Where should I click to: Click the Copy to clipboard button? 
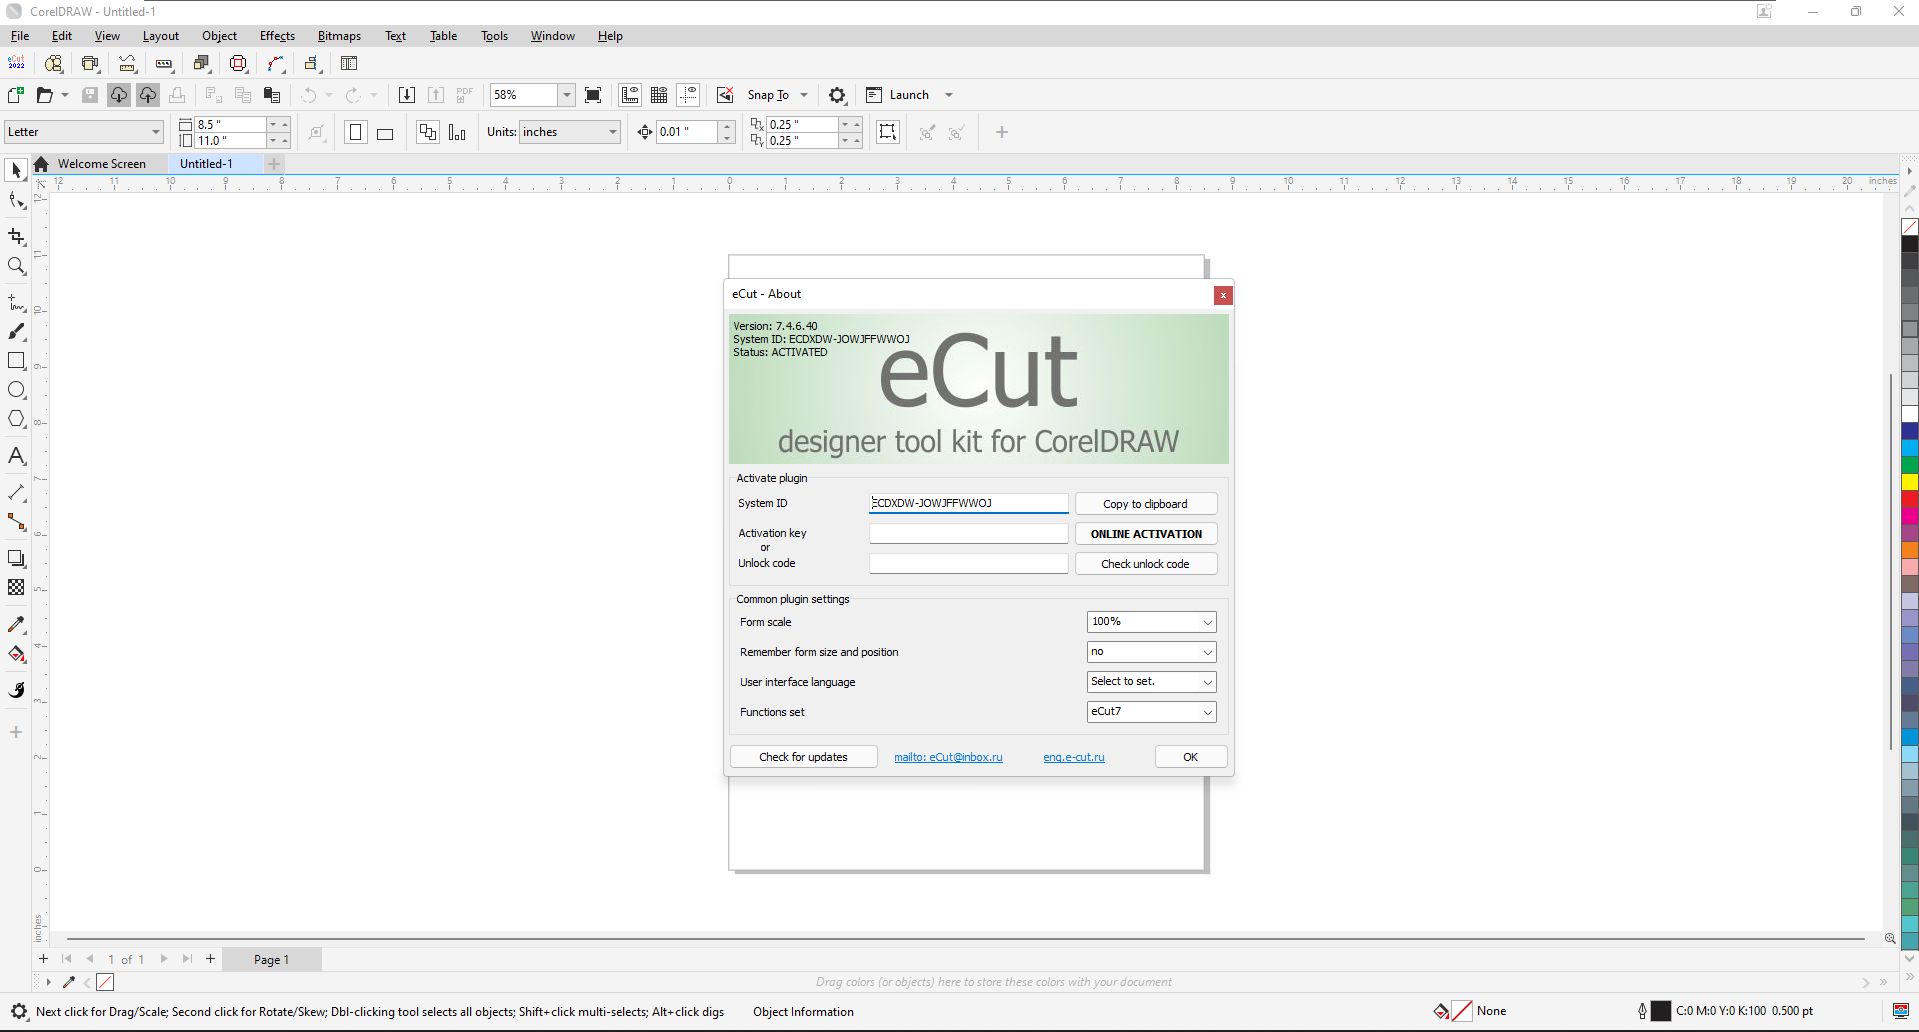coord(1146,504)
